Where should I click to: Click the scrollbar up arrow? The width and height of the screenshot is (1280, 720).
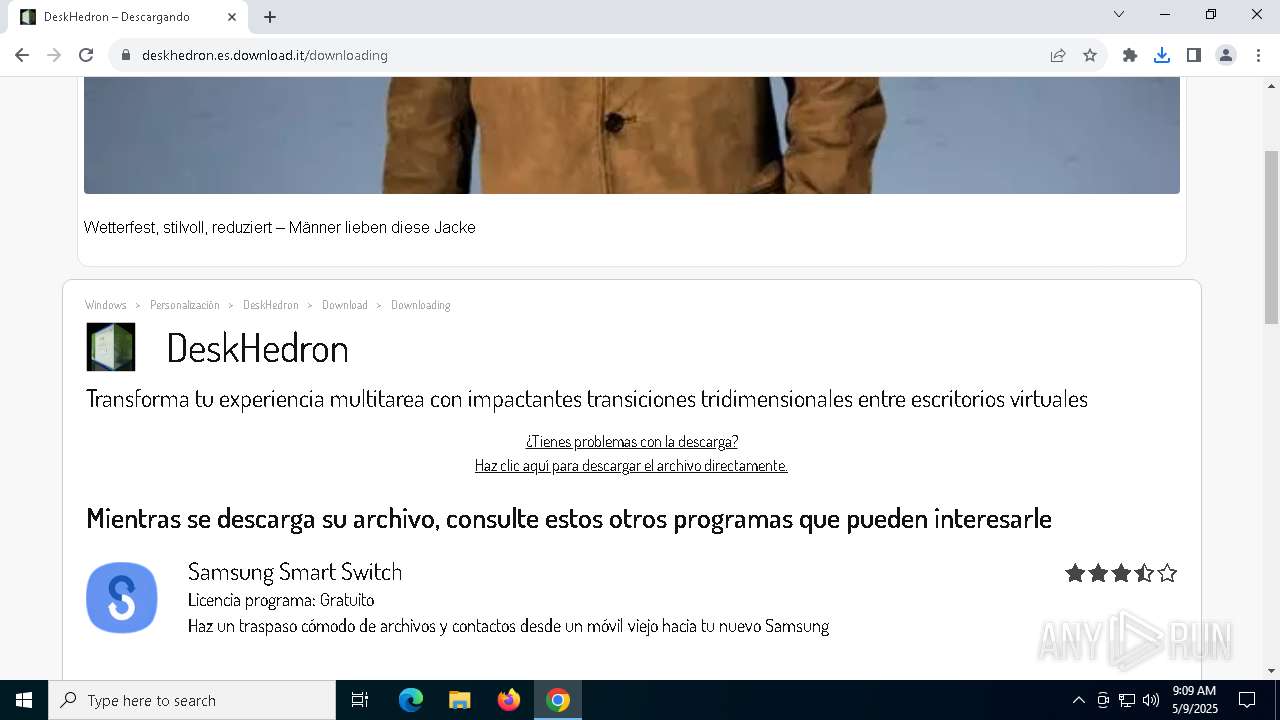(1271, 85)
